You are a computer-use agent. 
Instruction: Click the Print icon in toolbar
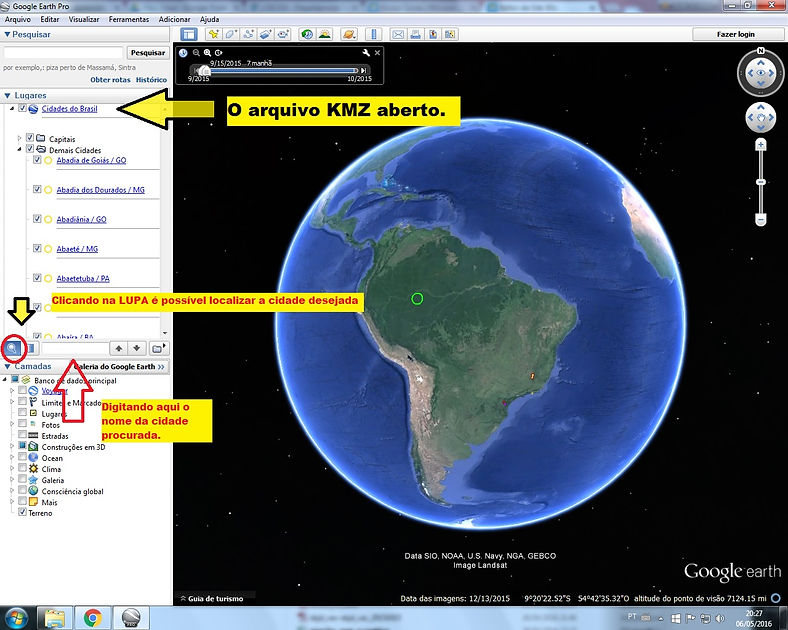(415, 34)
